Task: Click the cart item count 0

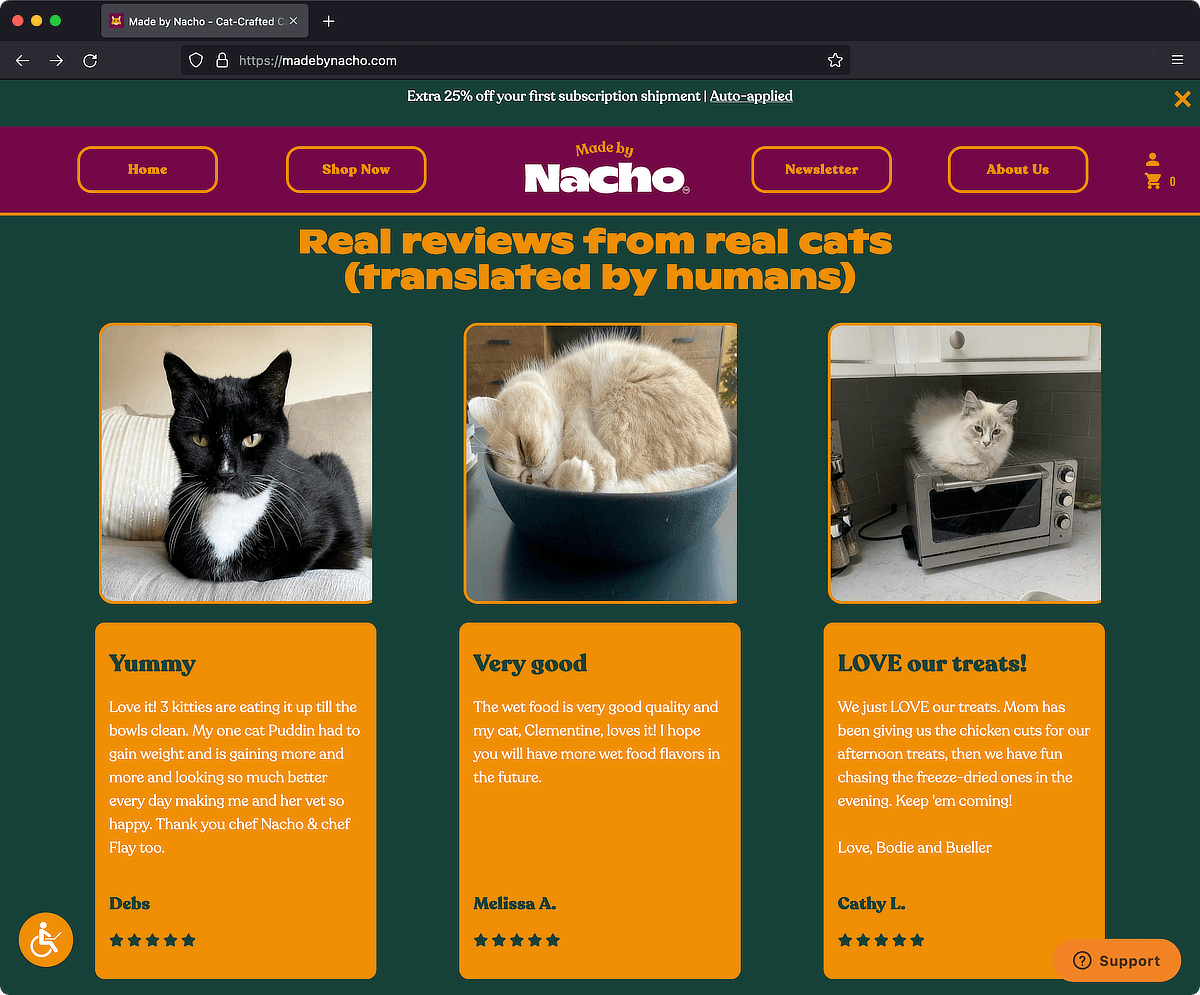Action: (1172, 182)
